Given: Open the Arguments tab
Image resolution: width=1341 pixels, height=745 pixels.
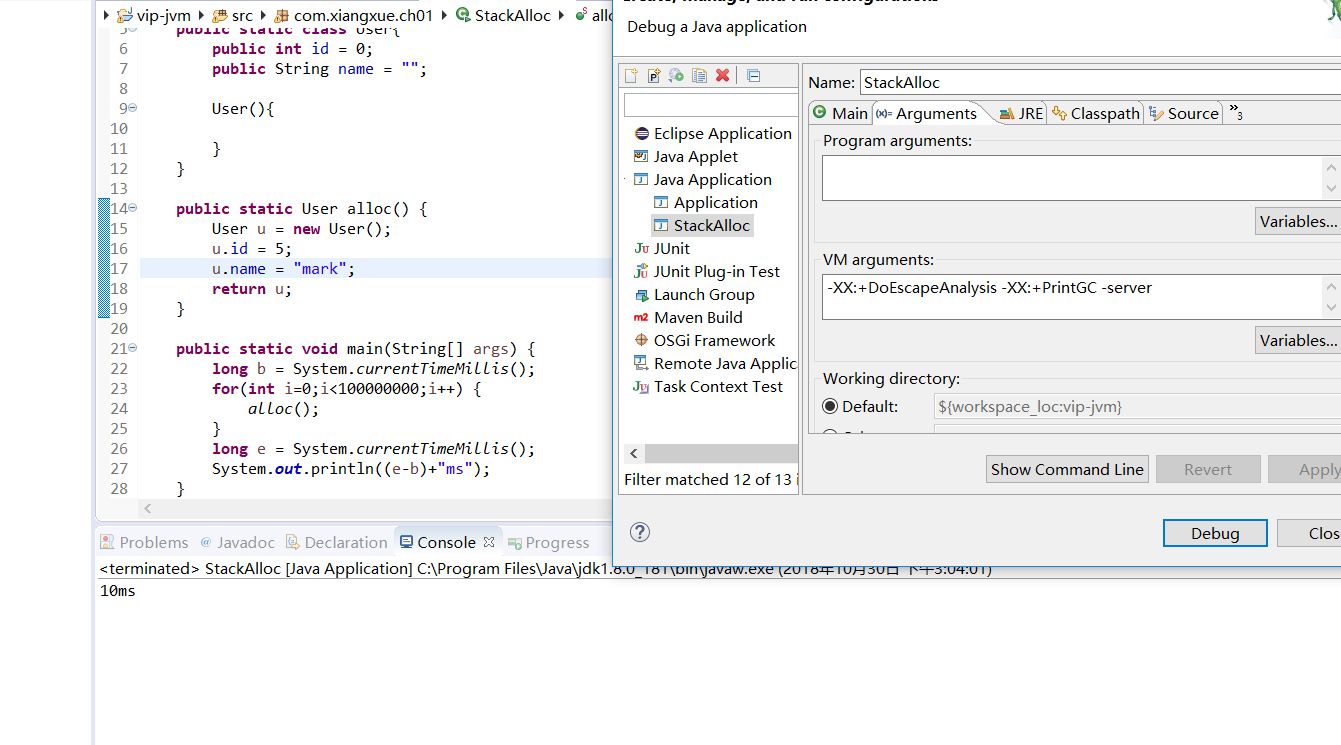Looking at the screenshot, I should 927,113.
